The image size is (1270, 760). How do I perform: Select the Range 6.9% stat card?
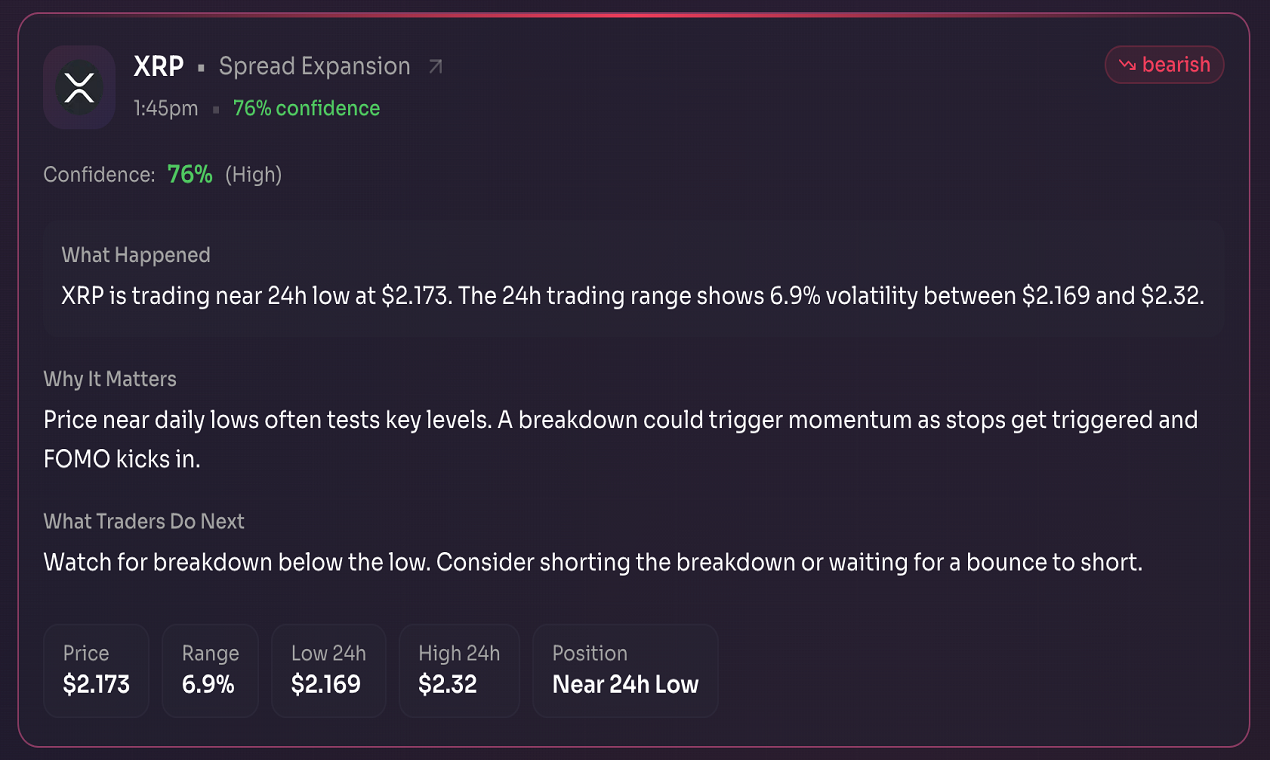[210, 670]
